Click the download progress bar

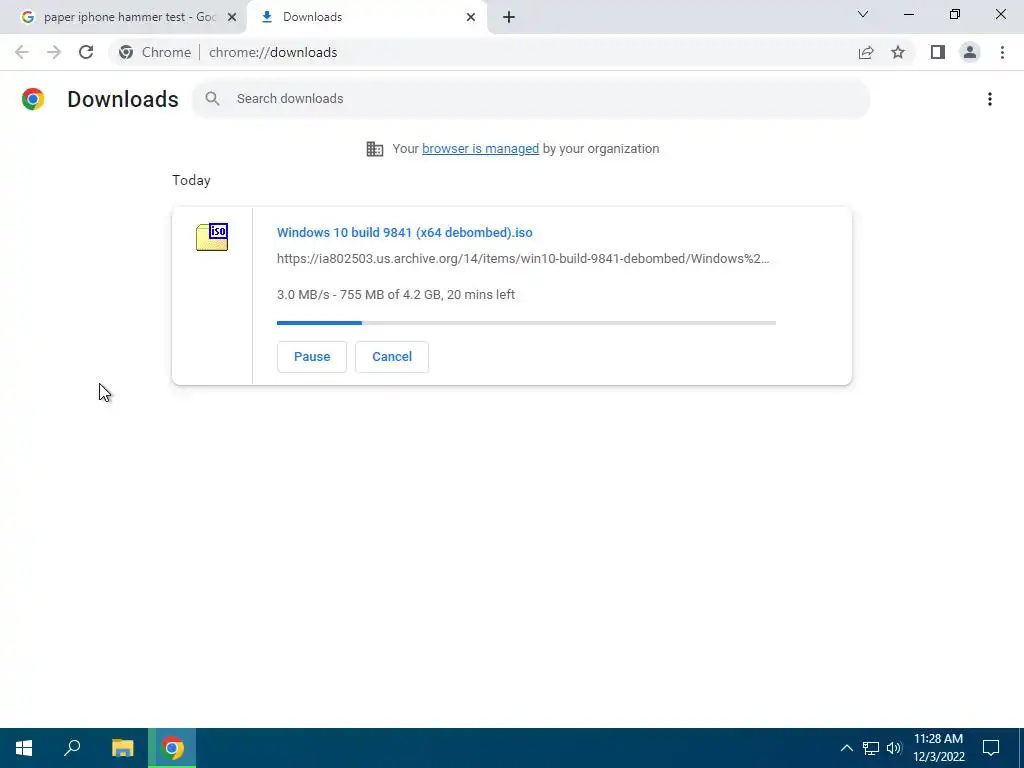tap(526, 323)
